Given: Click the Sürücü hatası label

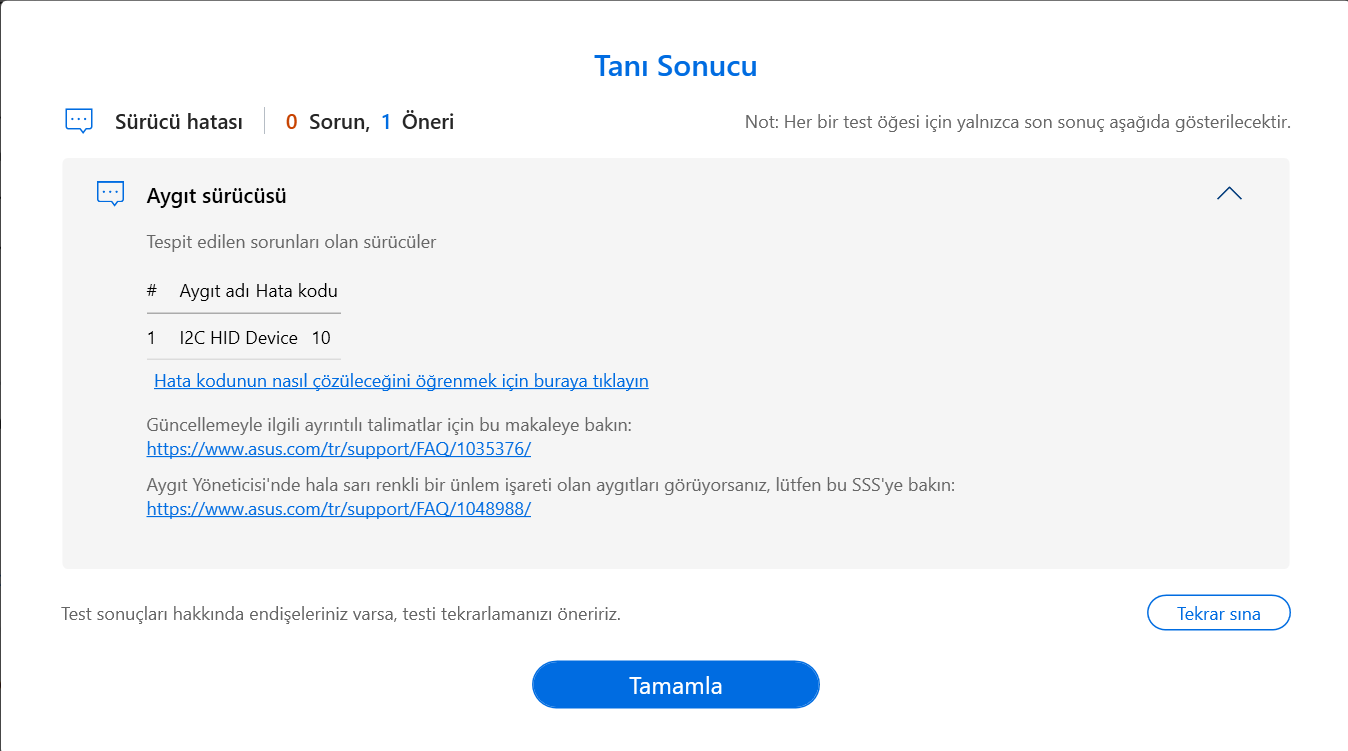Looking at the screenshot, I should [179, 122].
